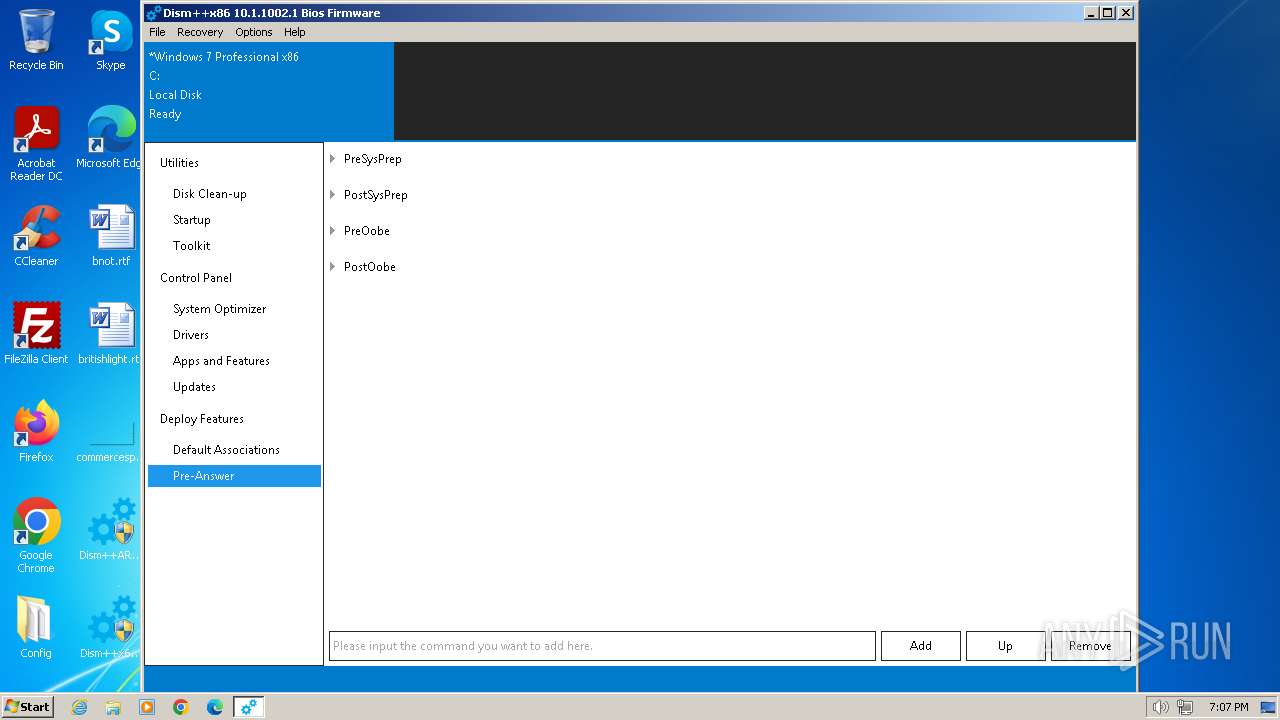Screen dimensions: 1280x720
Task: Launch CCleaner from the desktop
Action: [36, 236]
